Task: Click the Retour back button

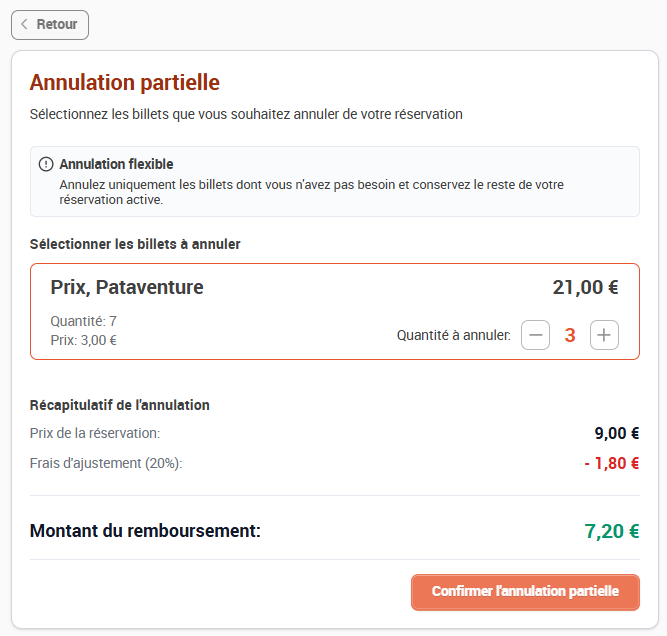Action: pyautogui.click(x=50, y=25)
